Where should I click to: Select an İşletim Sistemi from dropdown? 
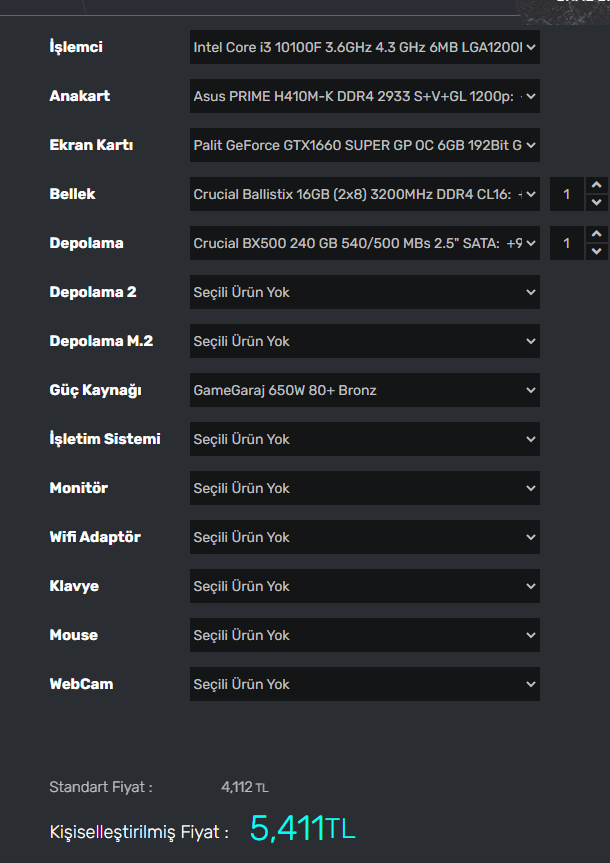(364, 439)
